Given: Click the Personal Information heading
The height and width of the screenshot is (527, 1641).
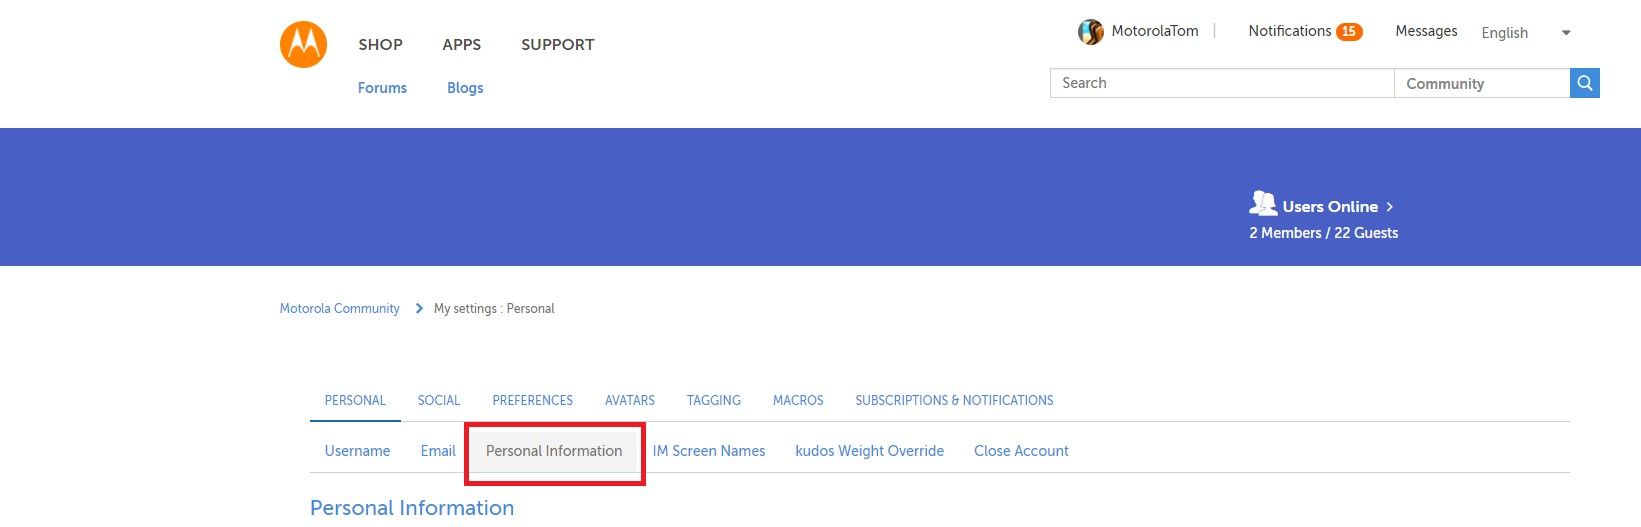Looking at the screenshot, I should [412, 507].
